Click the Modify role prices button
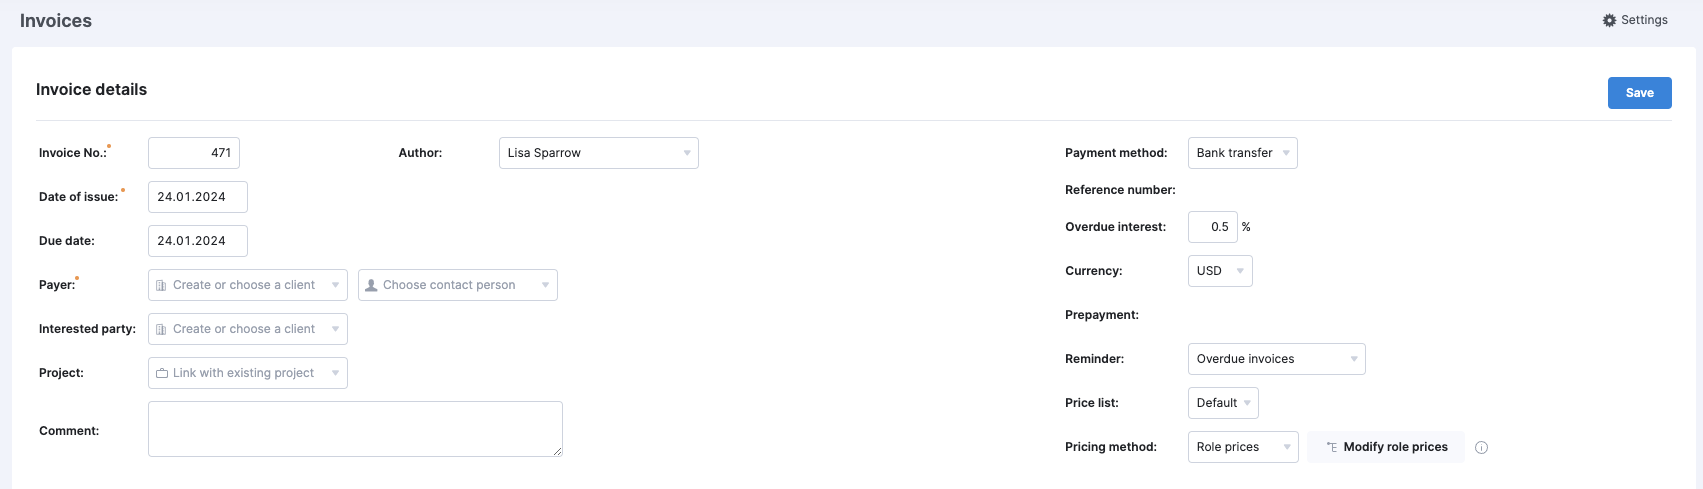This screenshot has width=1703, height=489. tap(1386, 447)
